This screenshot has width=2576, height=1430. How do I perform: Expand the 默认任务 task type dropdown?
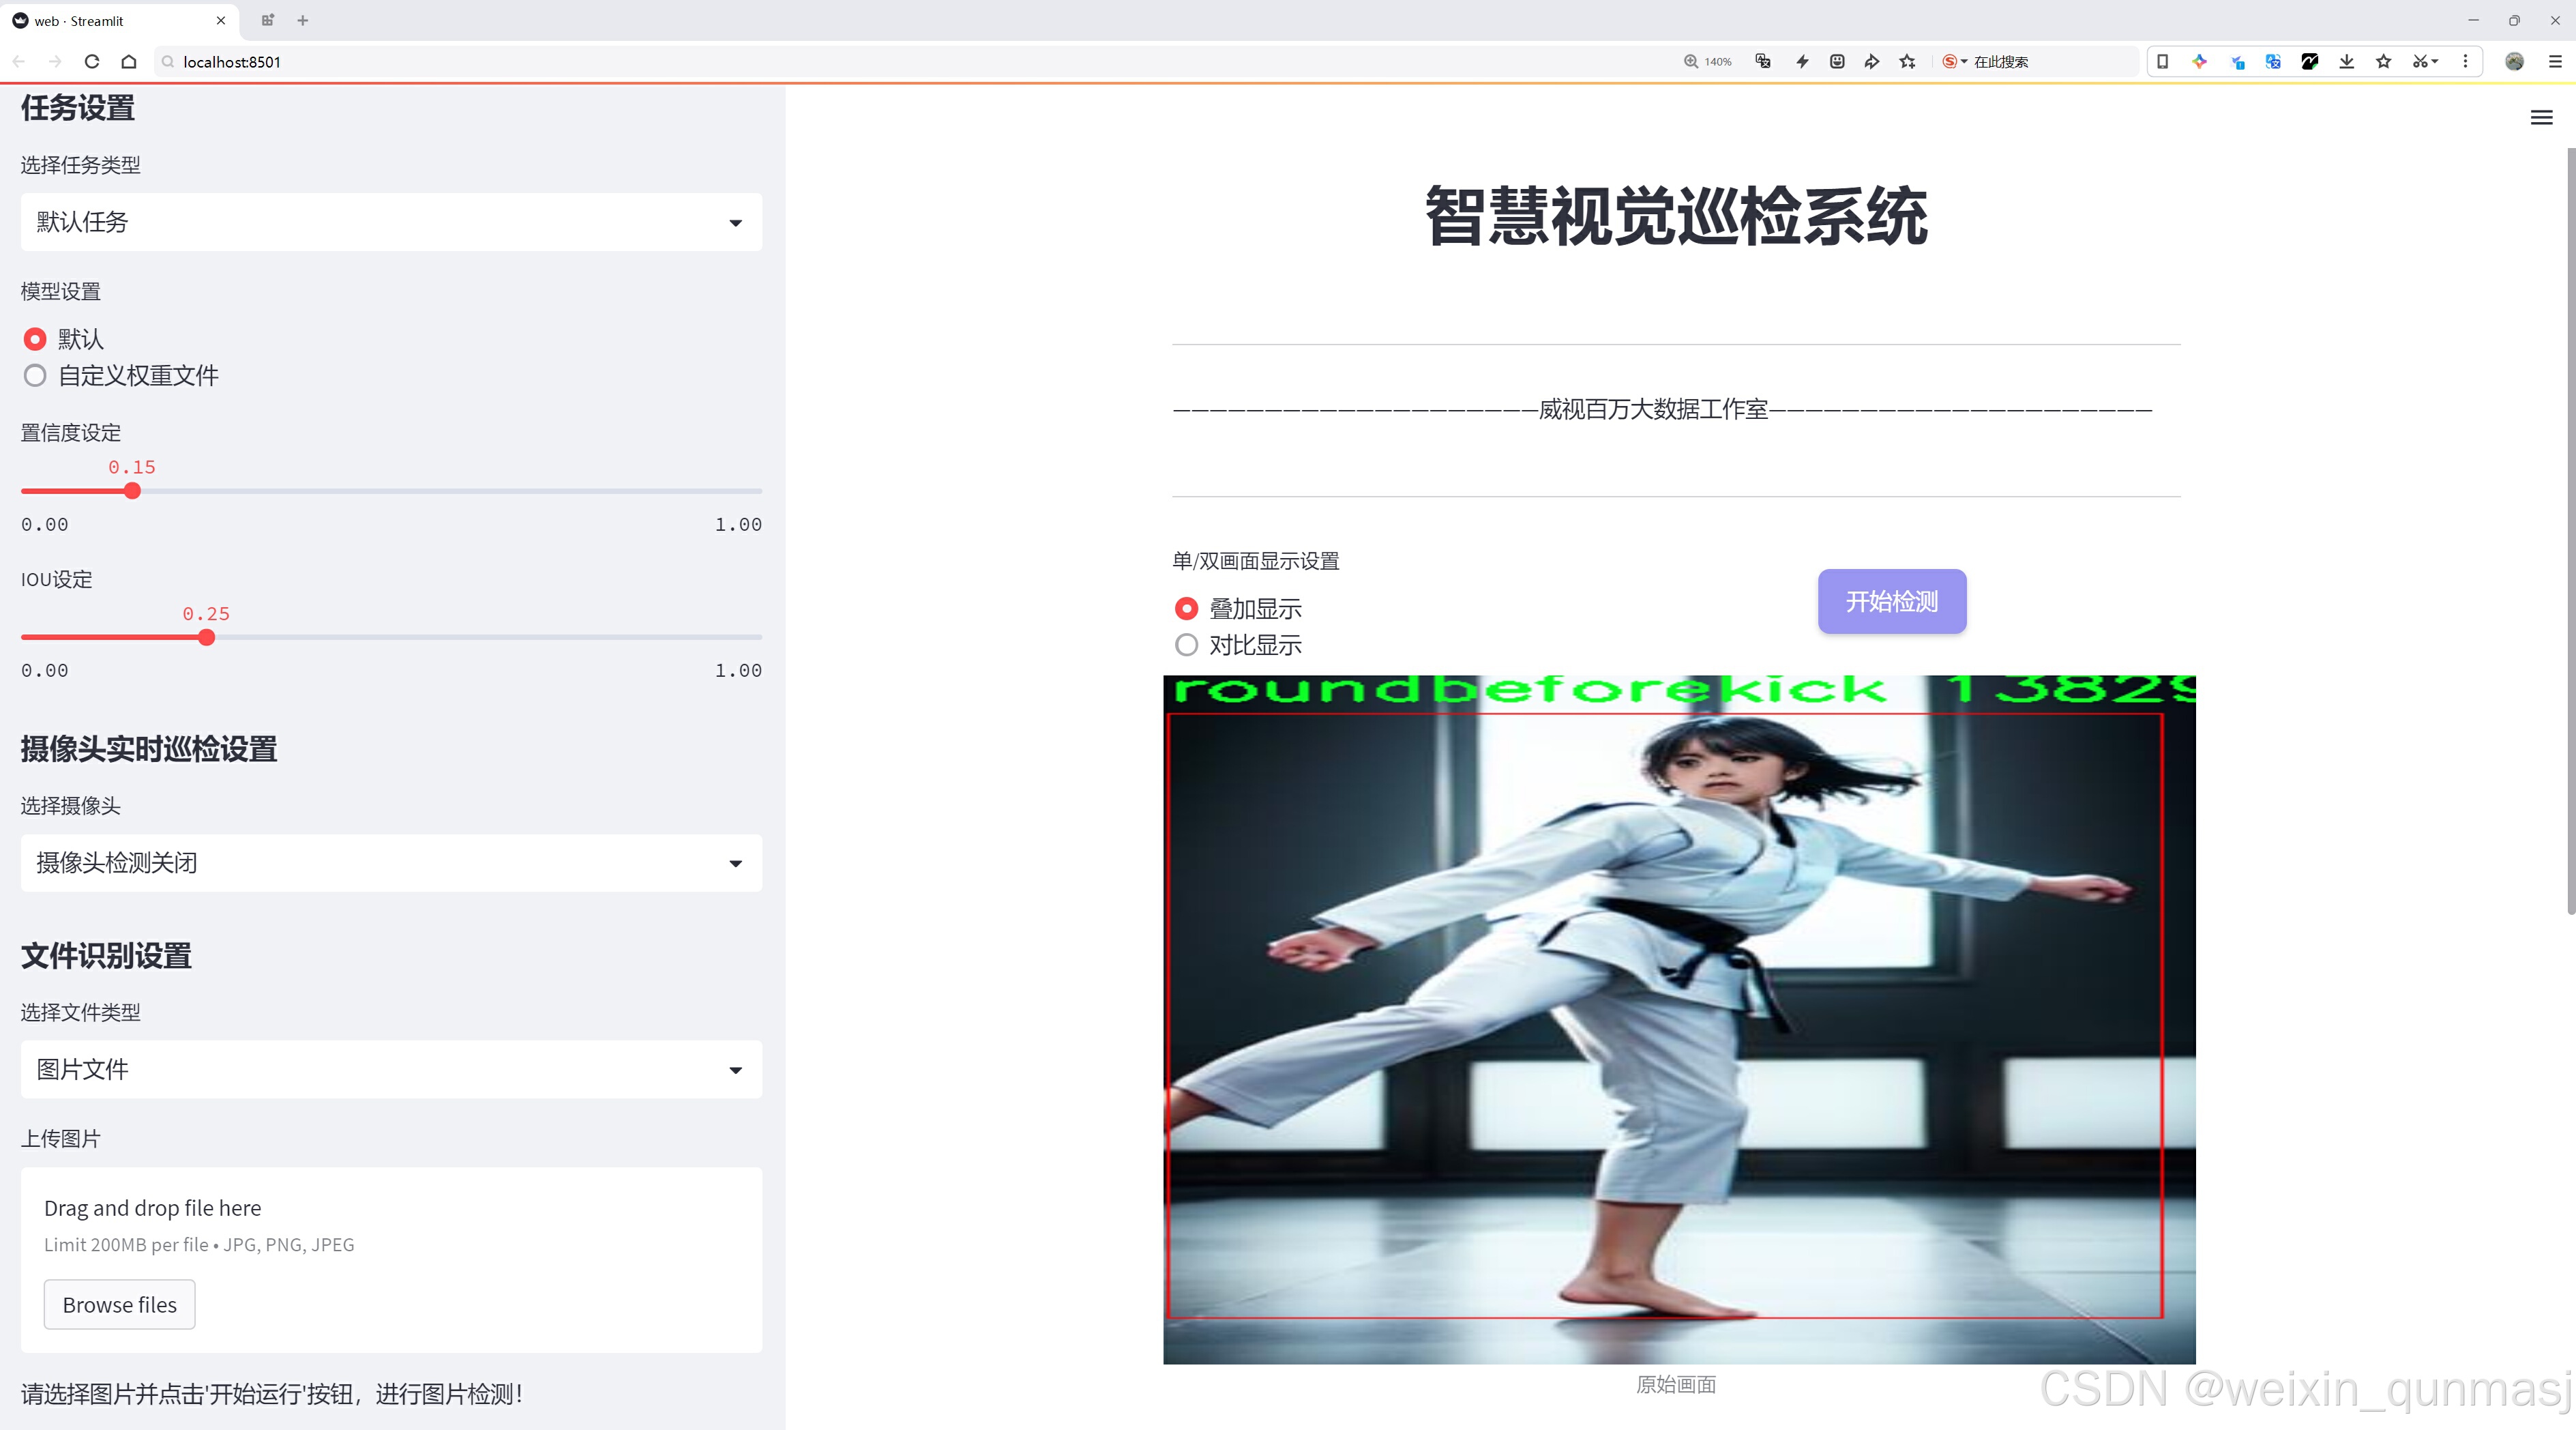tap(391, 222)
